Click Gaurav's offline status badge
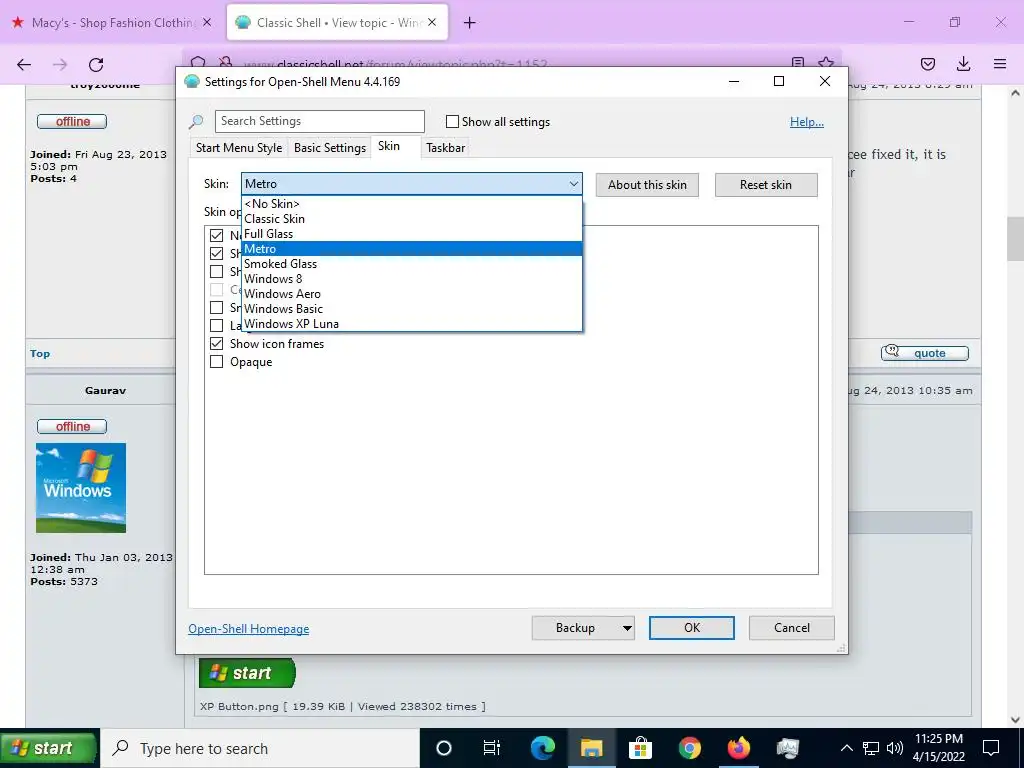1024x768 pixels. (x=72, y=426)
